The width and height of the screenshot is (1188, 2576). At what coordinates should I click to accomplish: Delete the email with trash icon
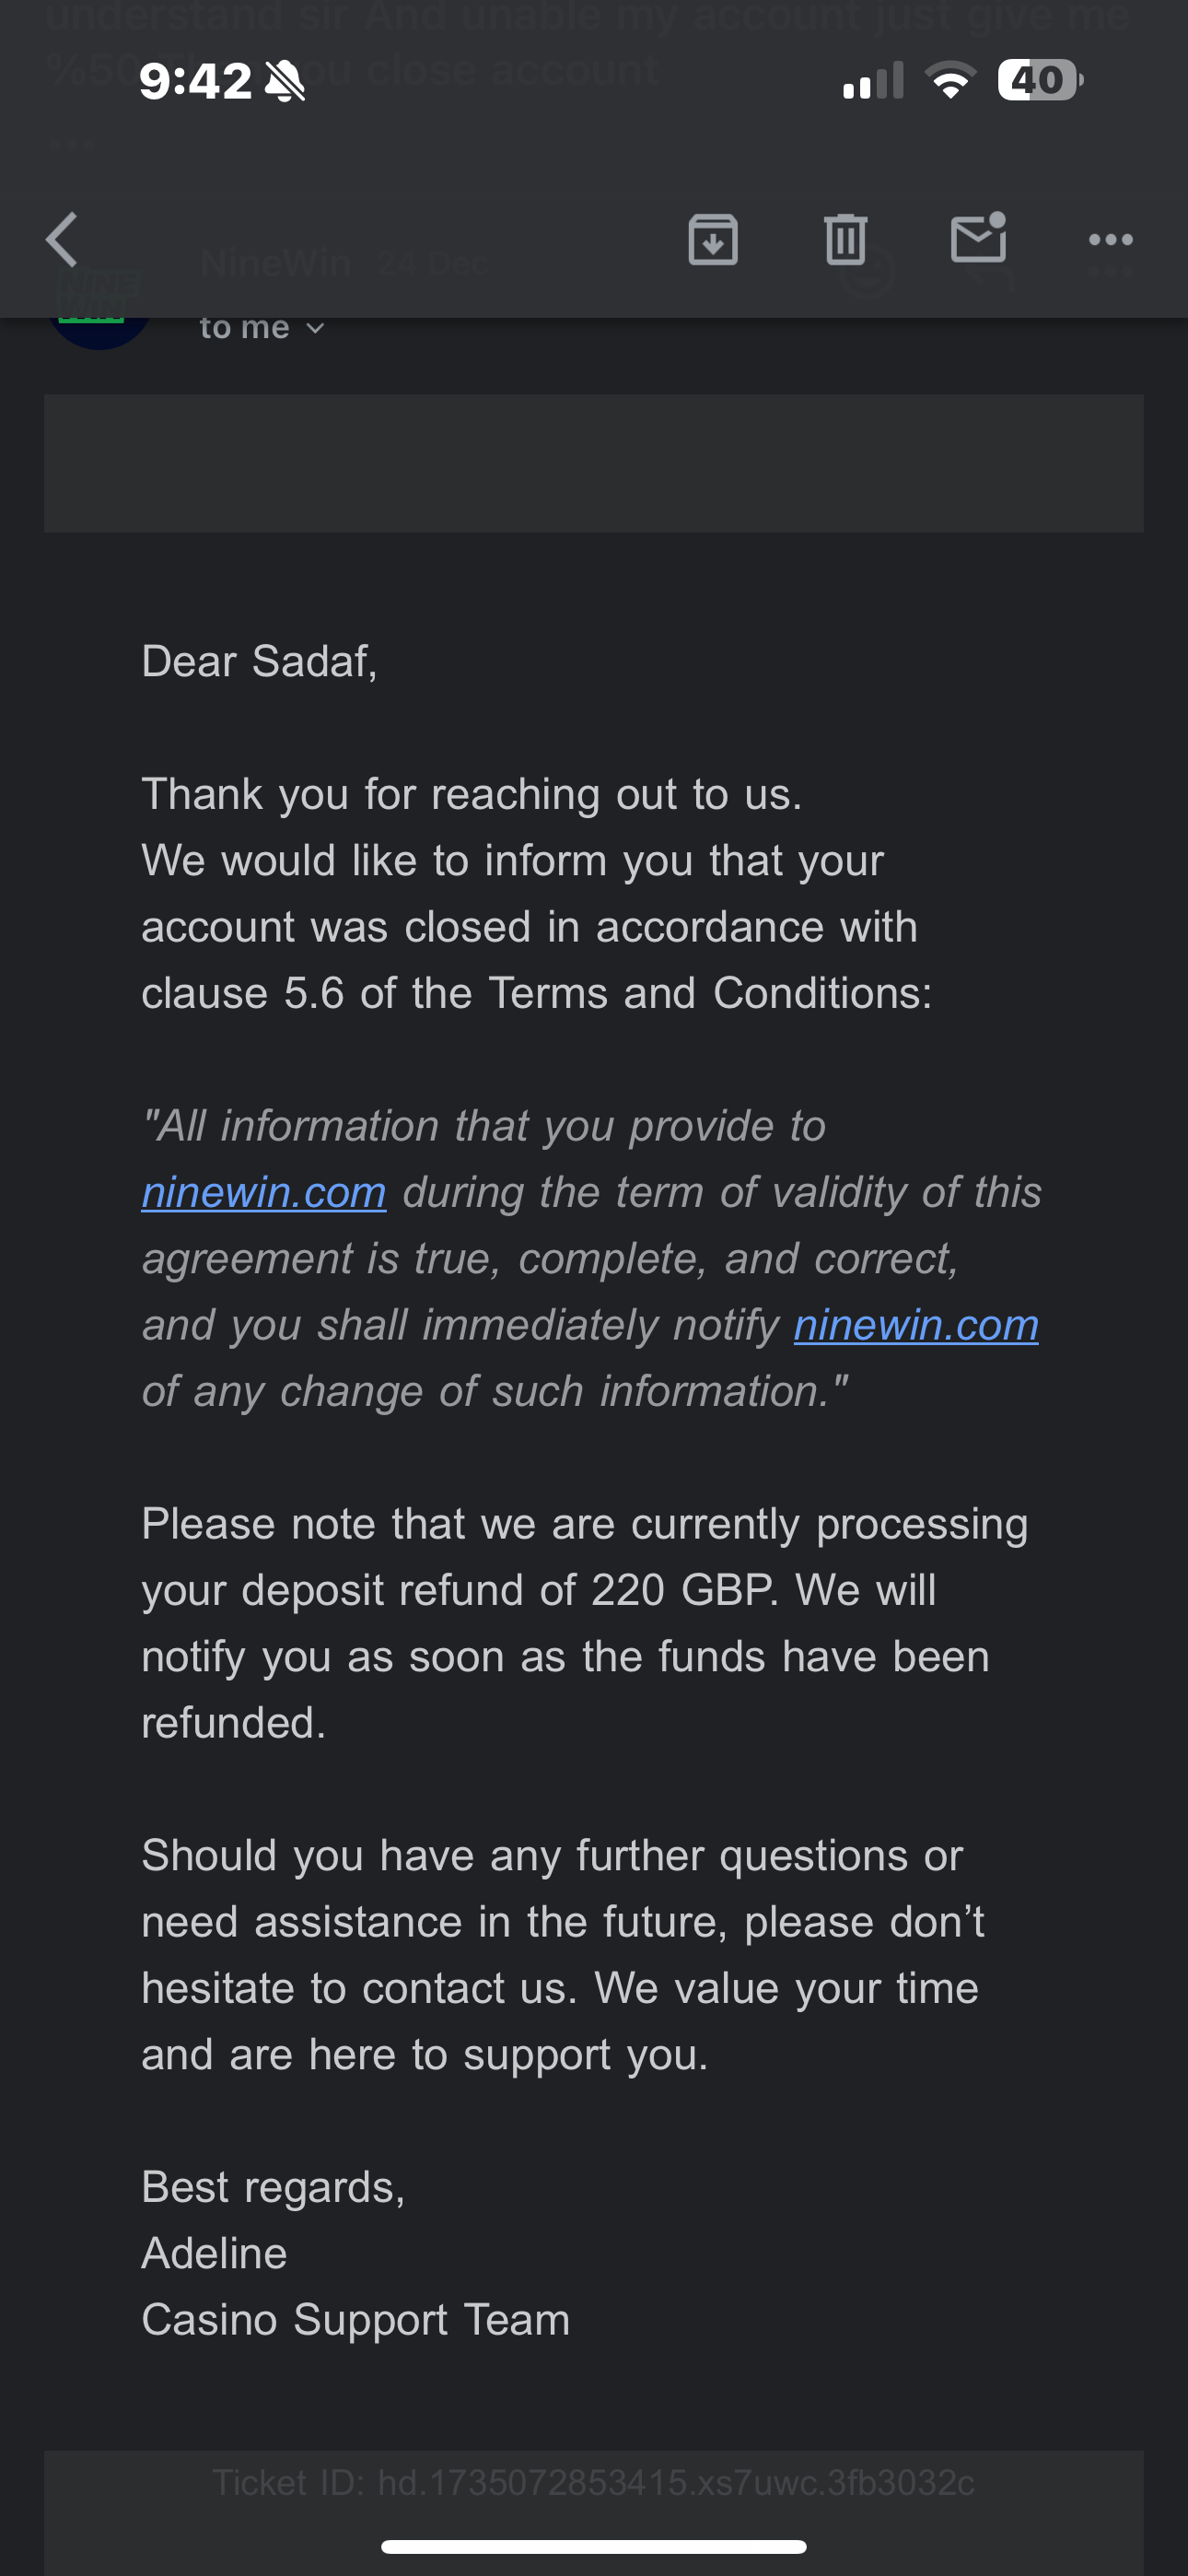point(845,240)
